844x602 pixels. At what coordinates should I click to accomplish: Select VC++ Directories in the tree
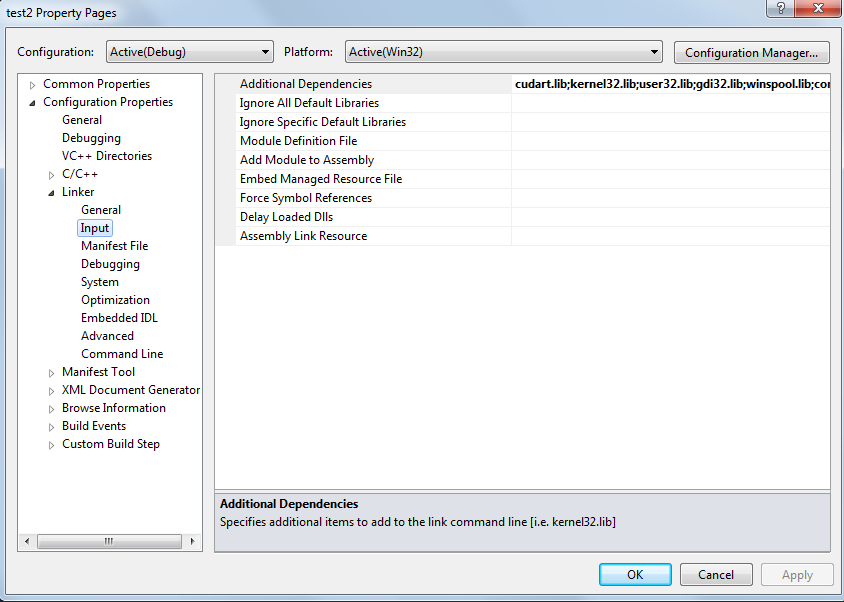[x=107, y=156]
